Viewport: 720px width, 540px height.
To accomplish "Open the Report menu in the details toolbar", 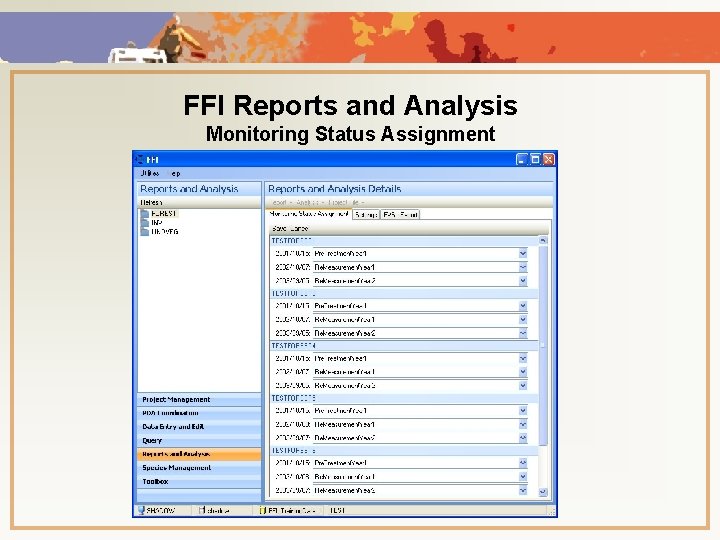I will [x=281, y=202].
